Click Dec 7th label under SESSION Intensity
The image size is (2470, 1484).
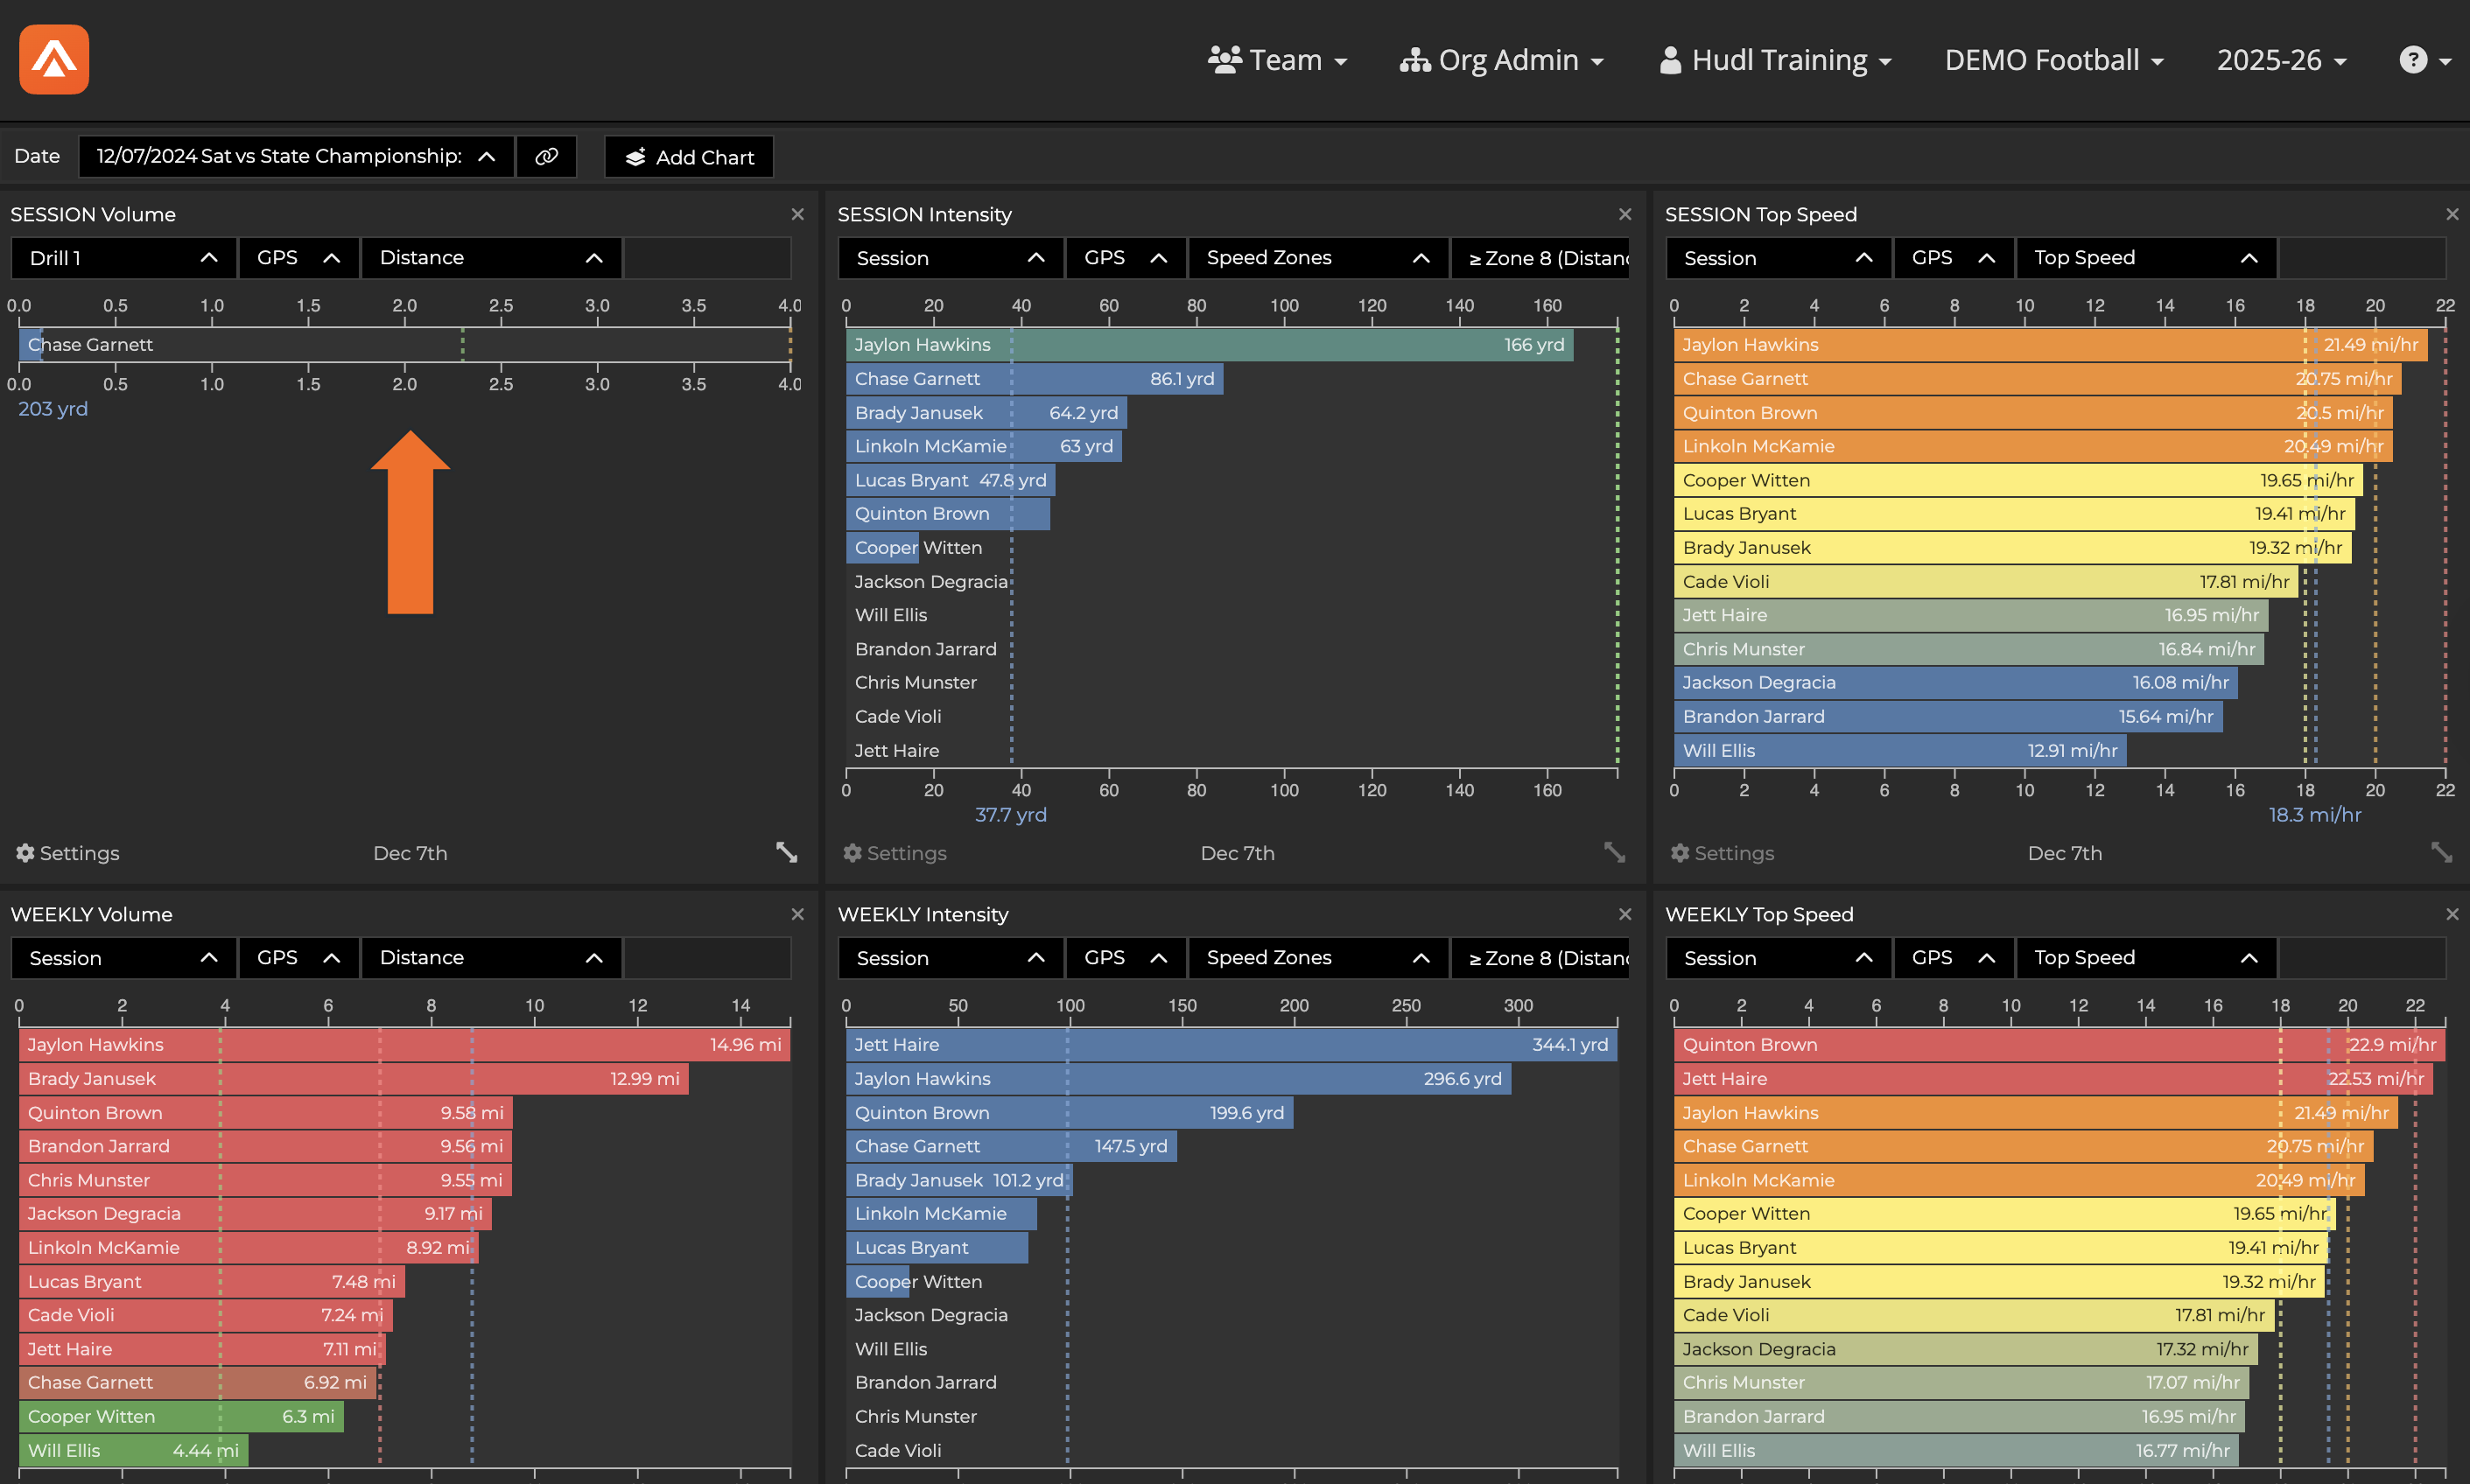click(1237, 853)
